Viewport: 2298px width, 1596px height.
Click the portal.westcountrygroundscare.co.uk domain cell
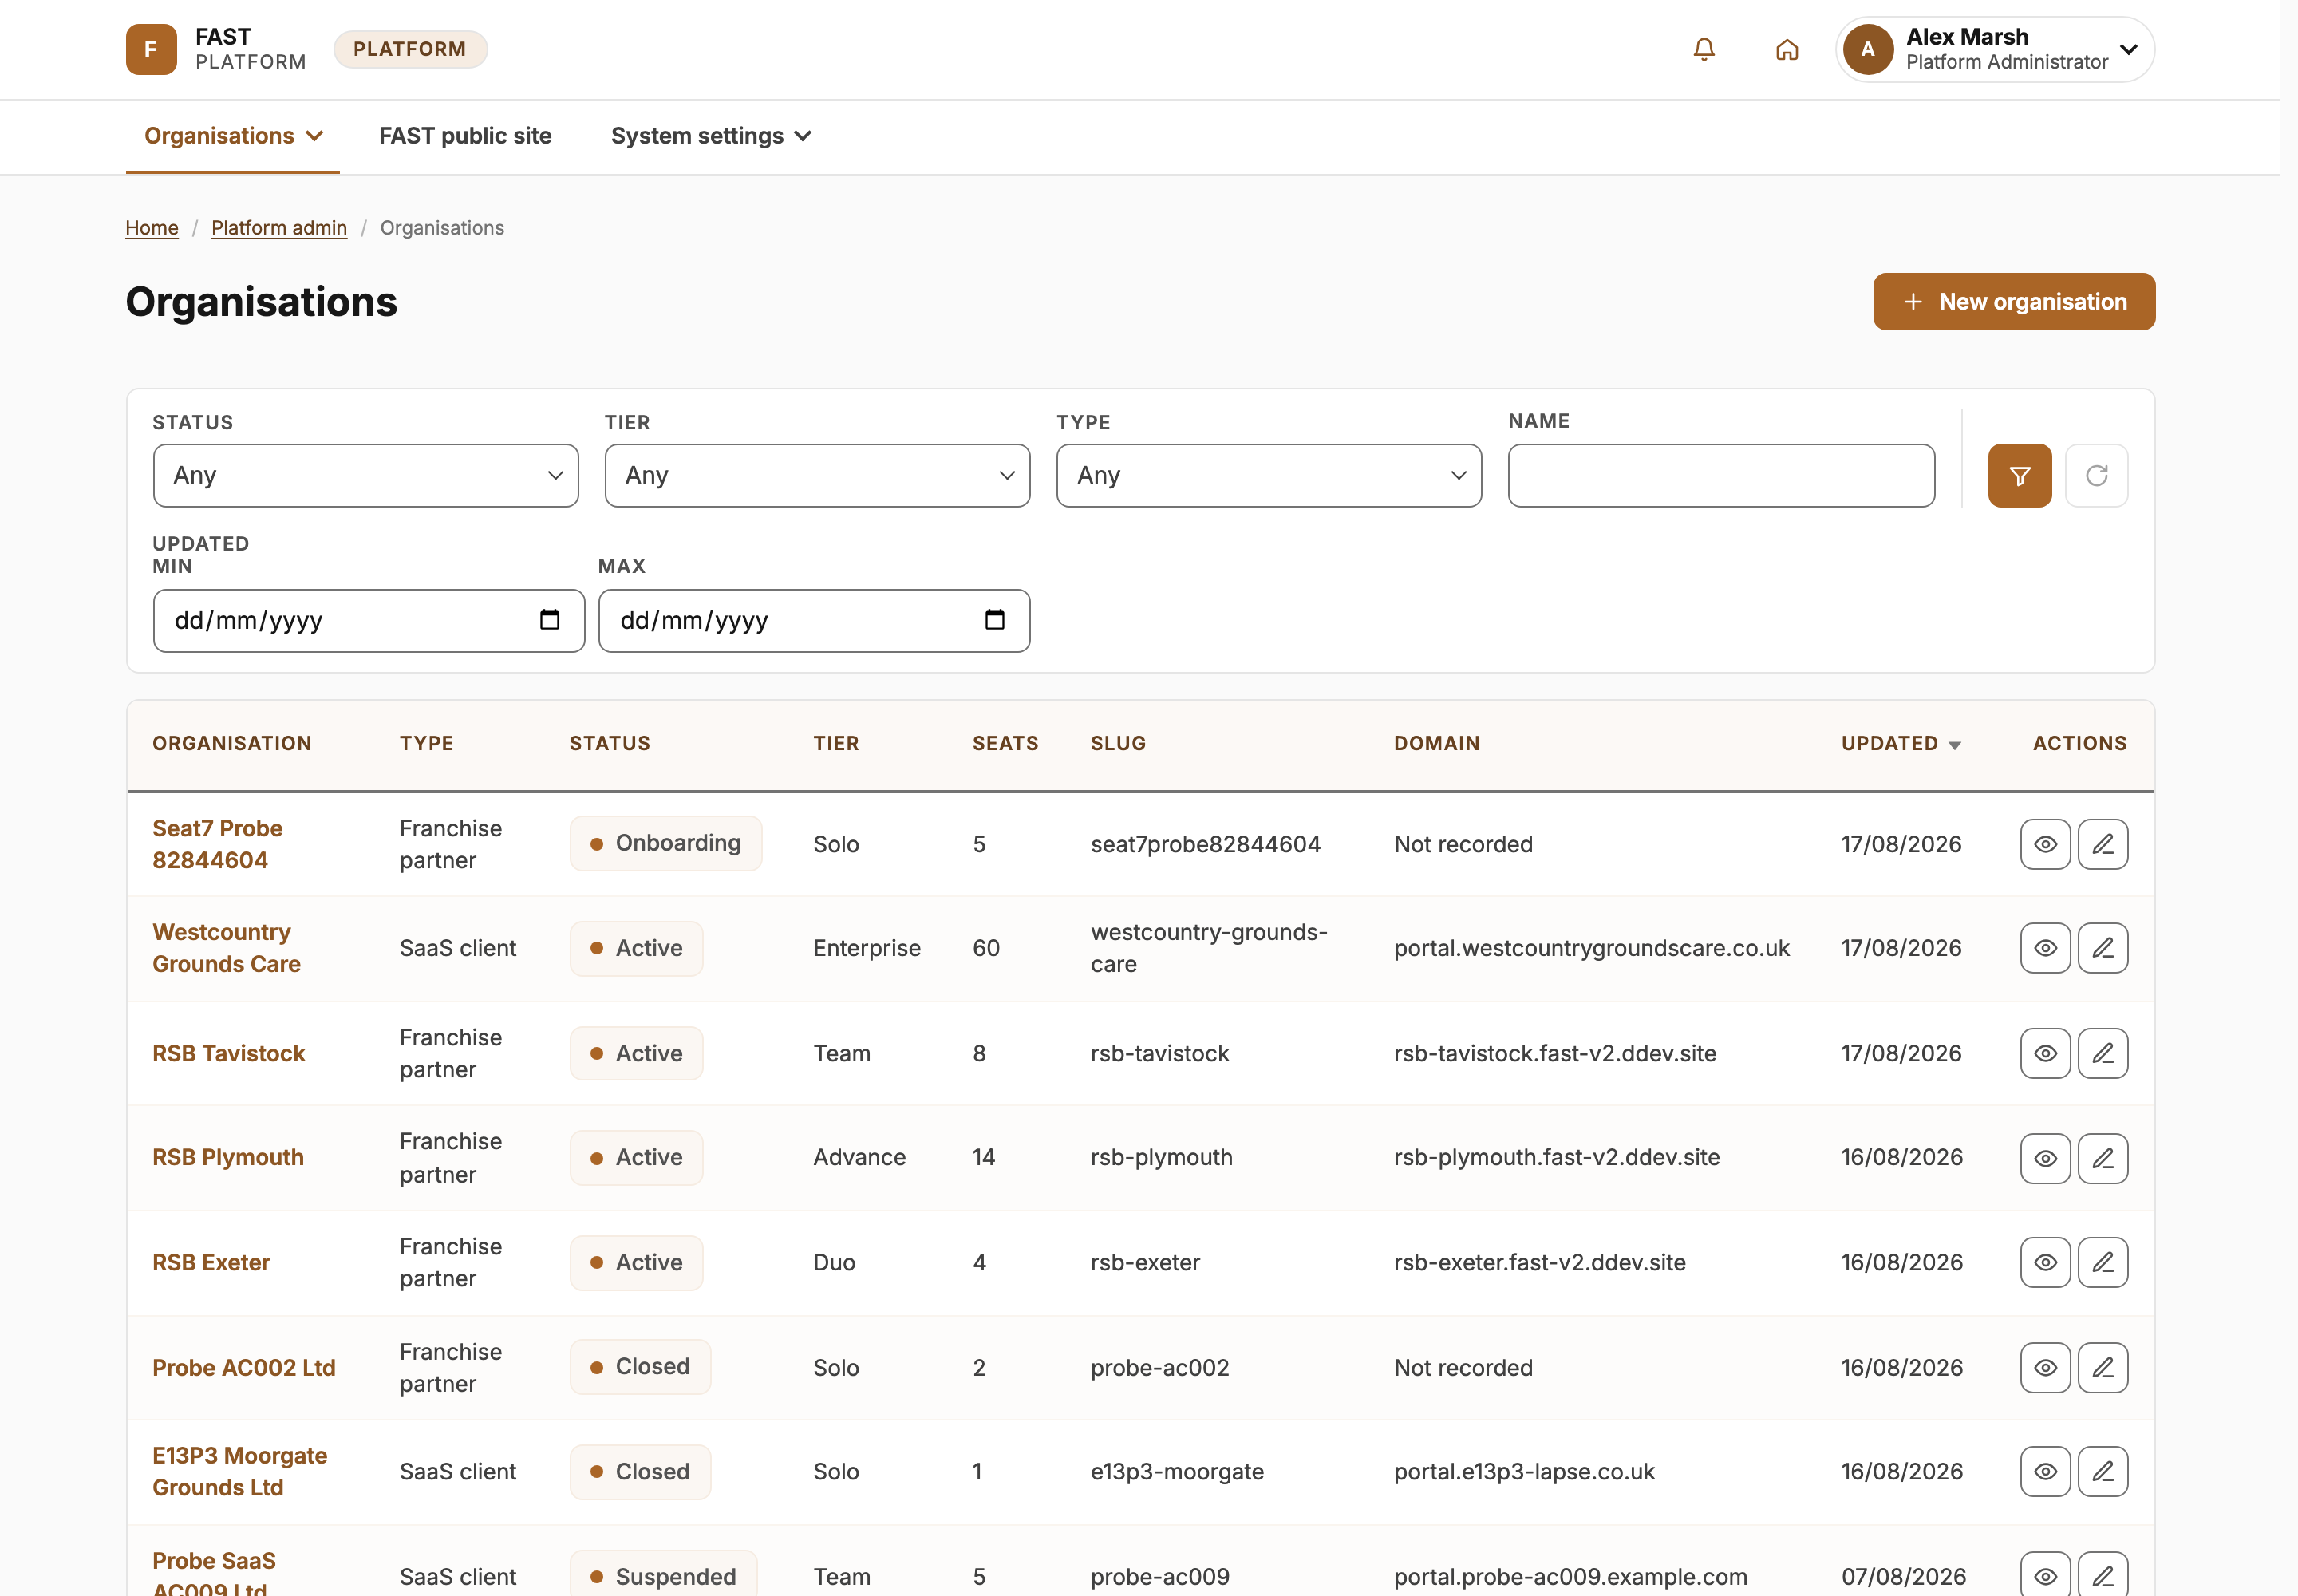[1591, 948]
